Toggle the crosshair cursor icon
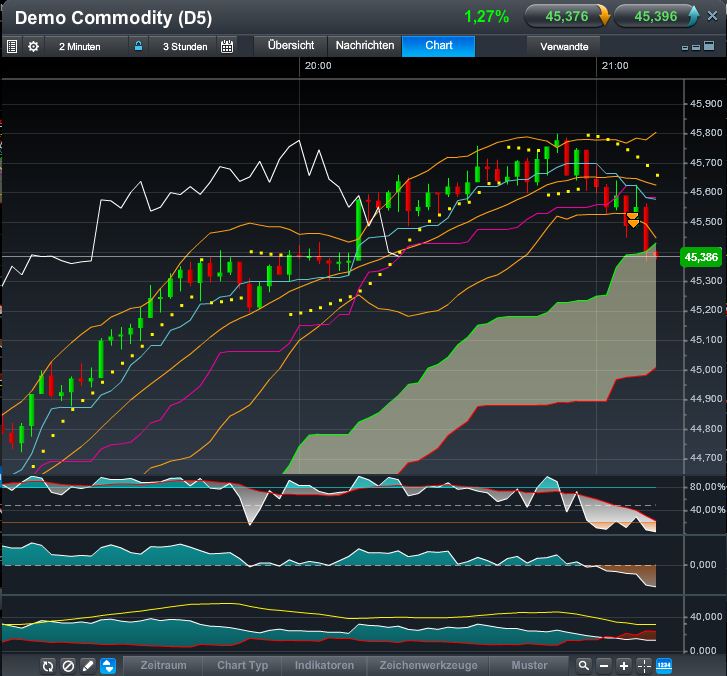 644,666
